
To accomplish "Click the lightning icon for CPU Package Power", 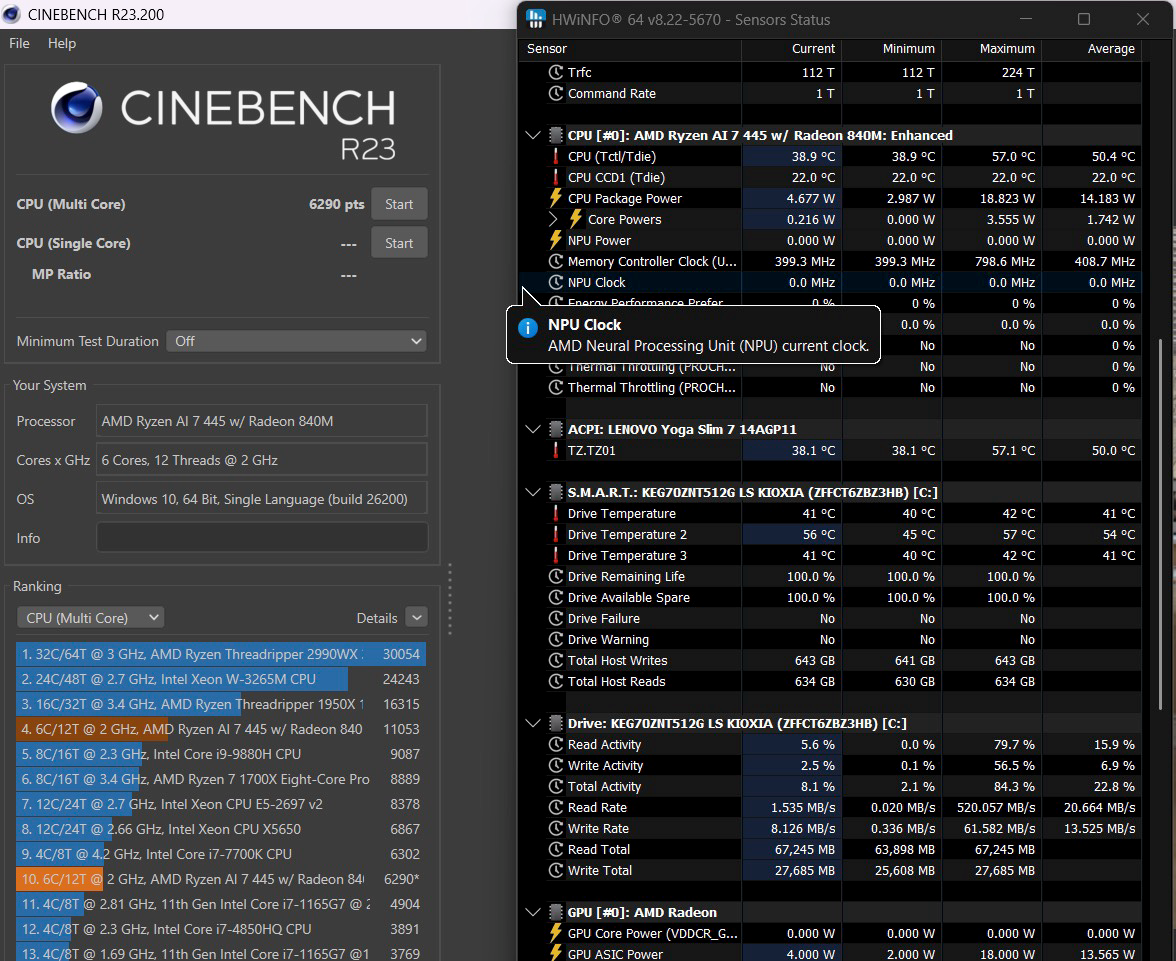I will [556, 198].
